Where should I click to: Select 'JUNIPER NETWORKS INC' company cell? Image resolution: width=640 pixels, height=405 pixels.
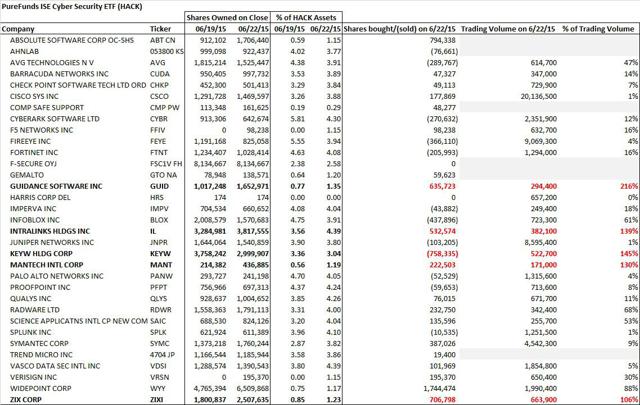[x=52, y=243]
